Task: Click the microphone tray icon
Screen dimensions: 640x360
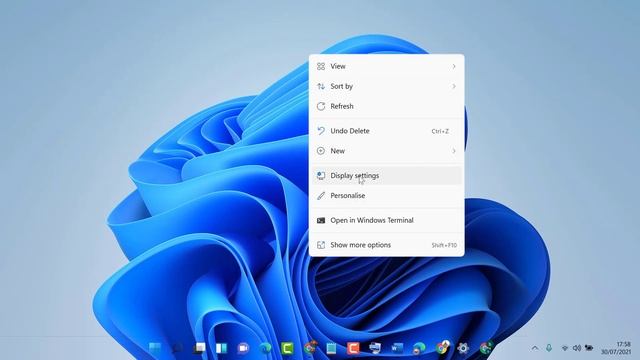Action: pos(549,348)
